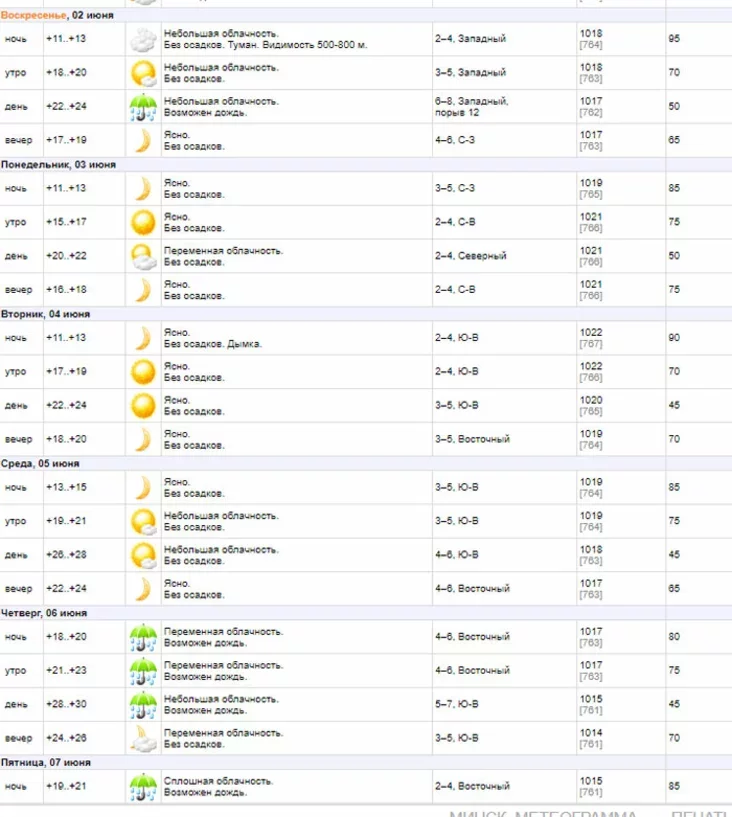Click the moon icon for Monday night
732x817 pixels.
(x=143, y=189)
